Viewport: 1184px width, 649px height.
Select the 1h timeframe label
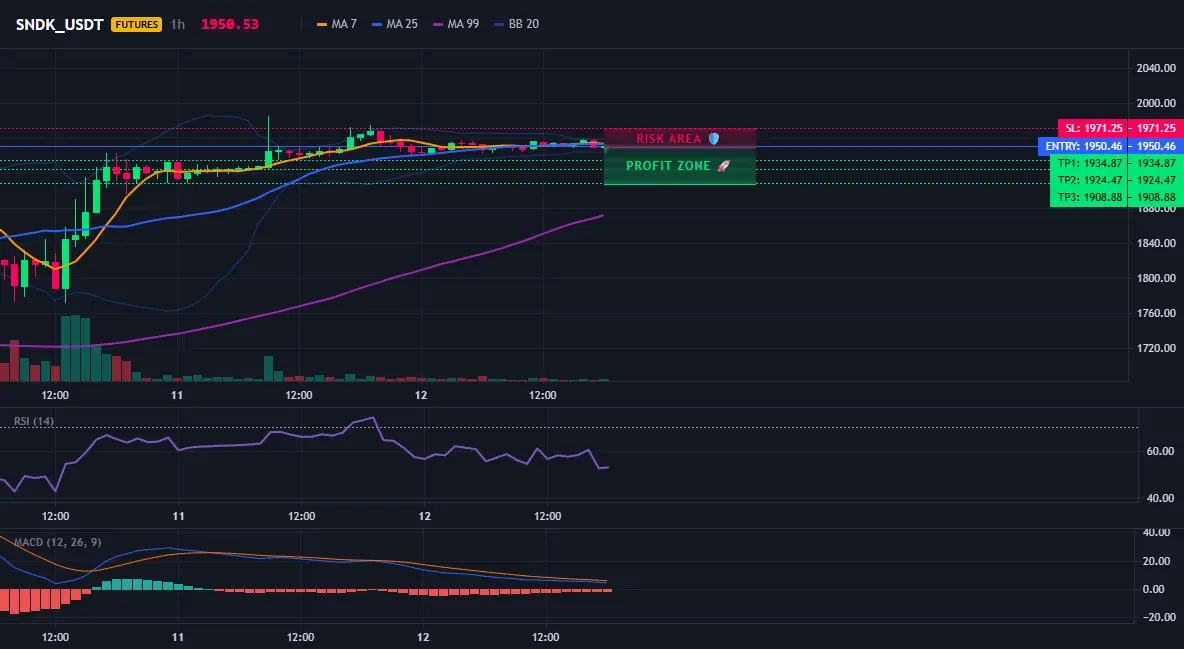177,24
